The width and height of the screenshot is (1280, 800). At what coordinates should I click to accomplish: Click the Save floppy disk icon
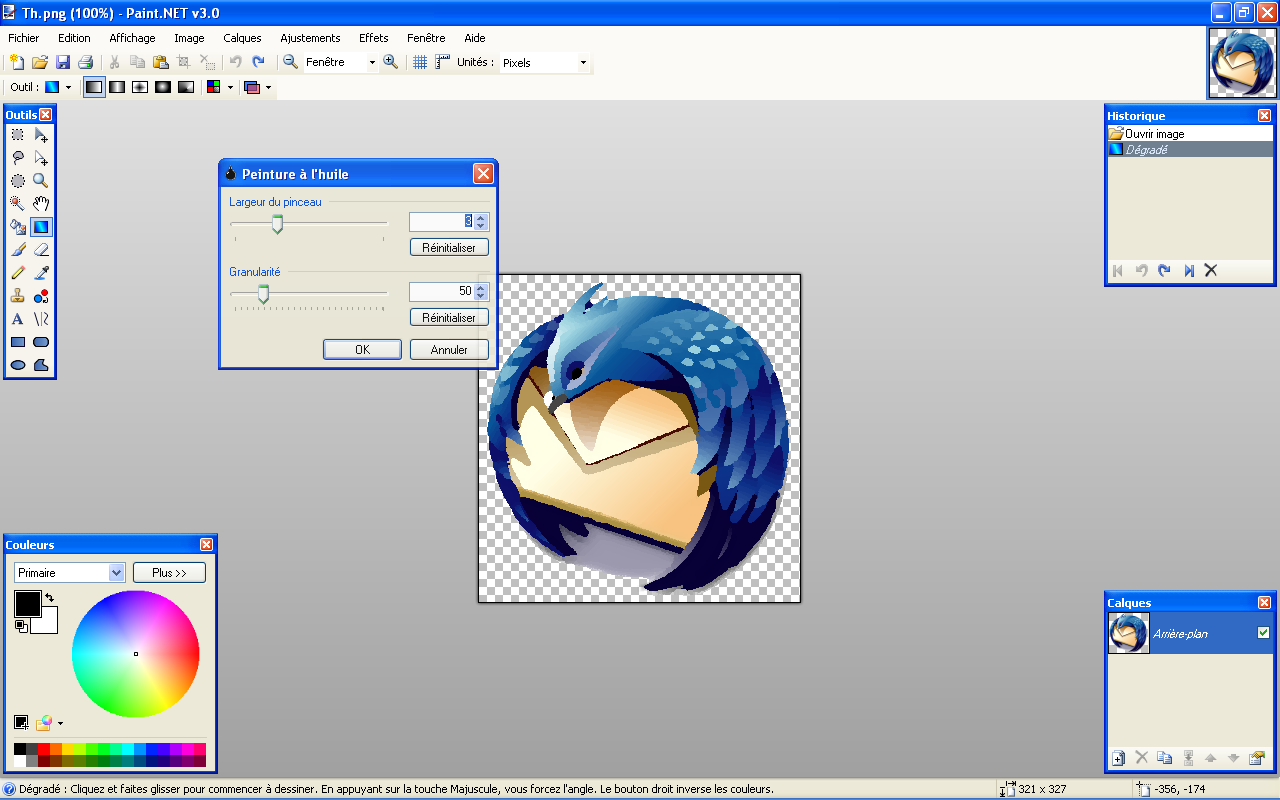coord(63,62)
